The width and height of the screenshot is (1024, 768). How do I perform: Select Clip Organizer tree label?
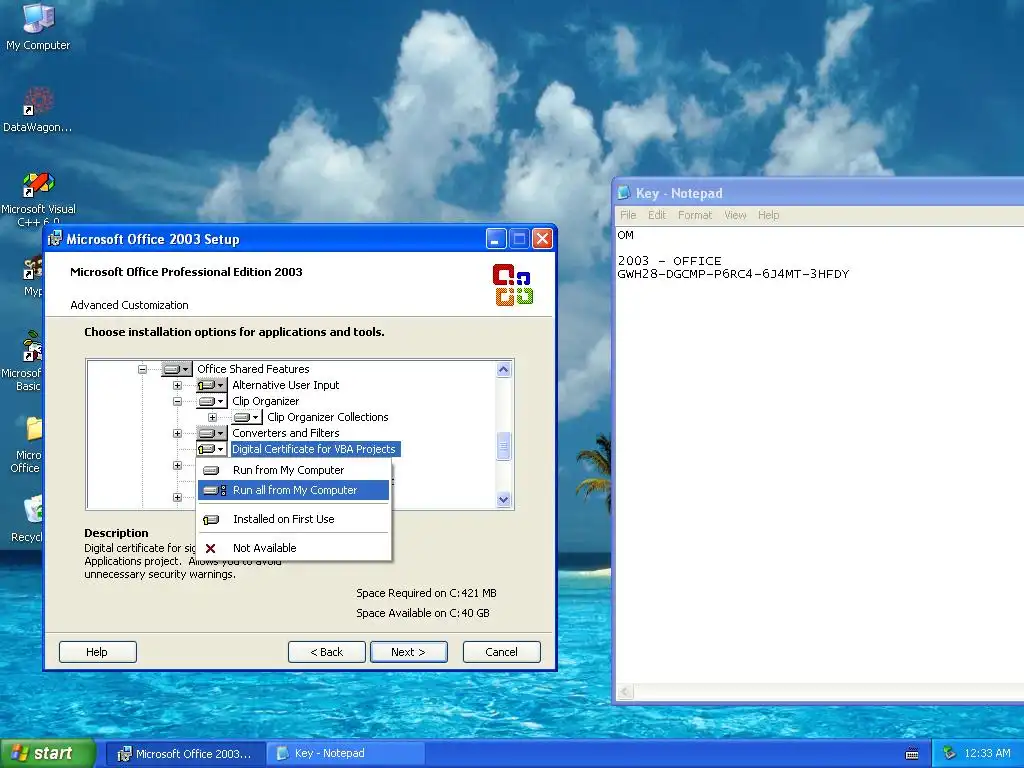click(265, 401)
